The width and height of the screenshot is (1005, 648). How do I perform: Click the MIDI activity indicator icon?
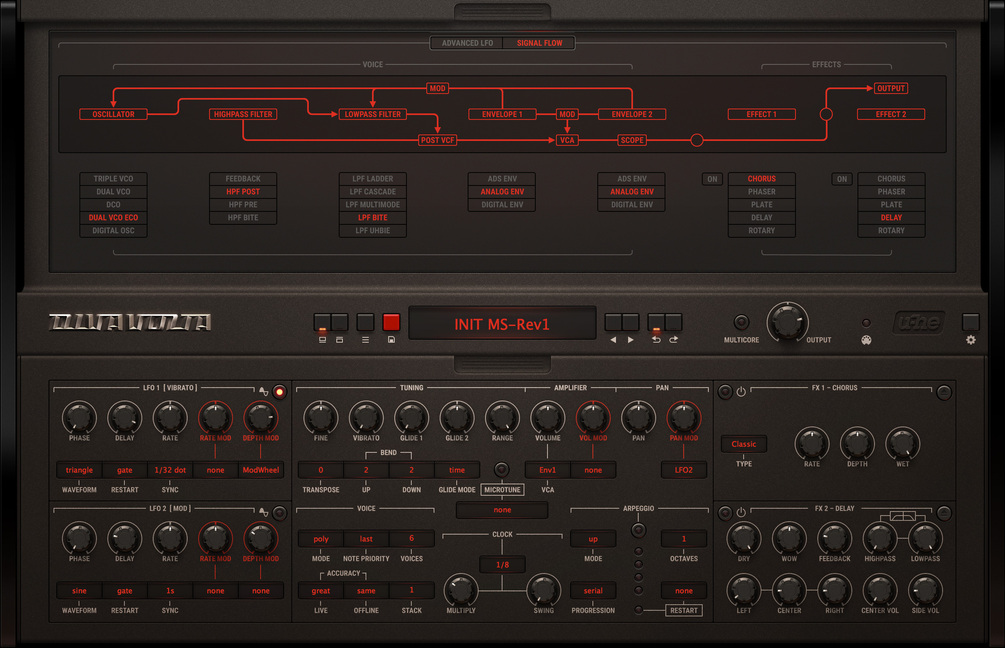pos(867,340)
